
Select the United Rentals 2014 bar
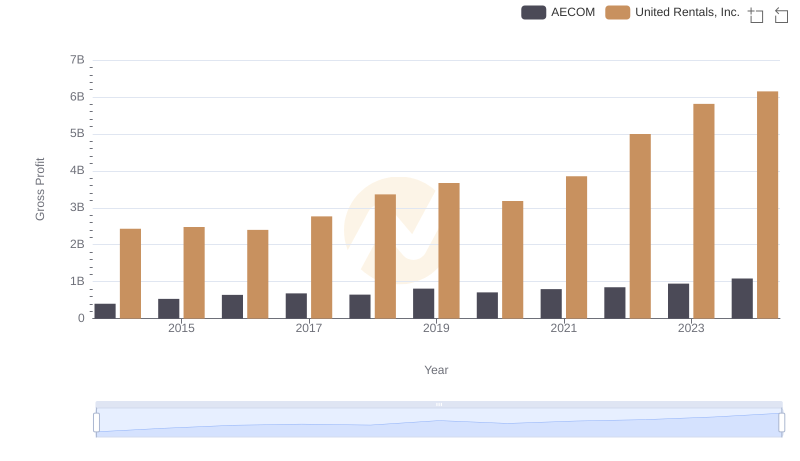pyautogui.click(x=130, y=274)
